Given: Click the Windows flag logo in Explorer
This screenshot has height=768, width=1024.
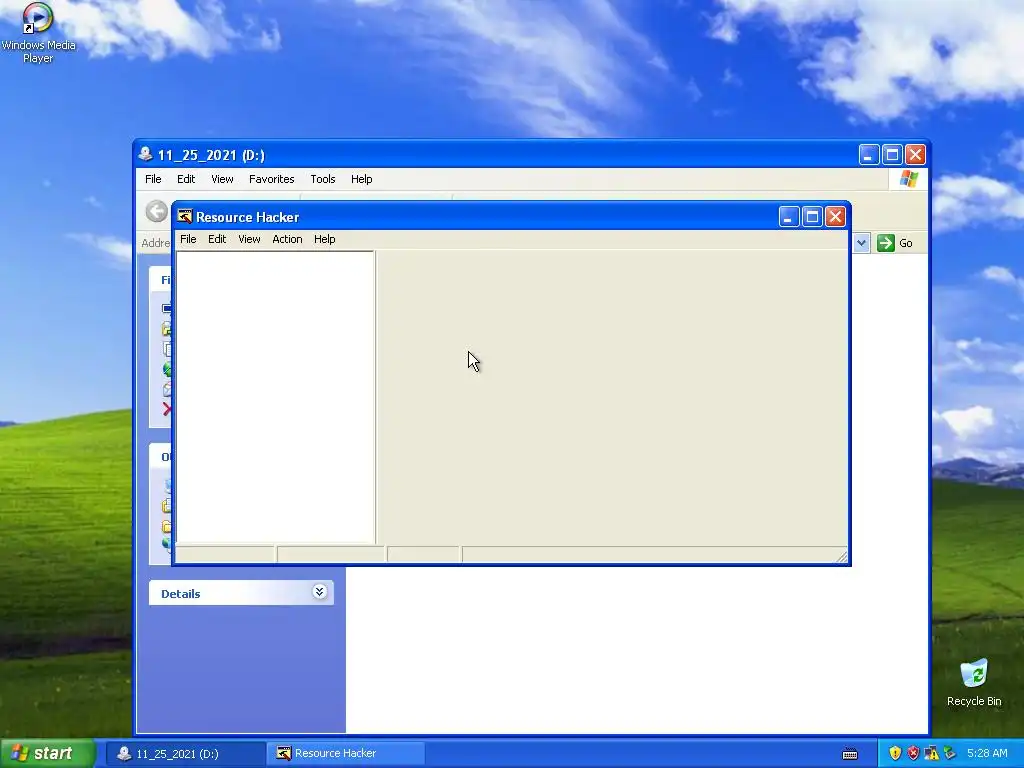Looking at the screenshot, I should (x=908, y=179).
